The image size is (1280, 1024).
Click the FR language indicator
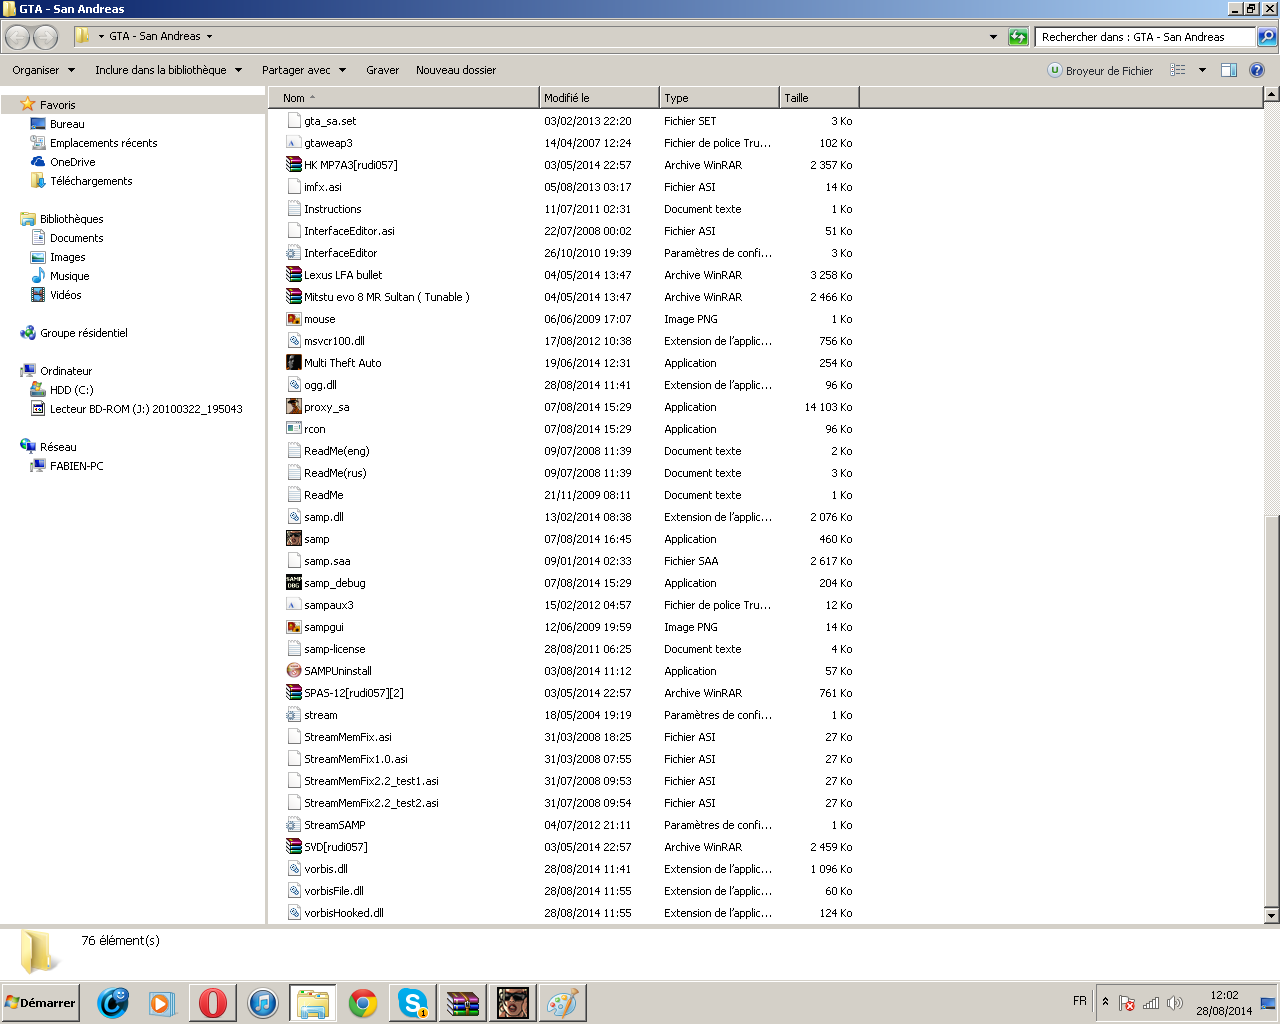click(x=1080, y=1001)
